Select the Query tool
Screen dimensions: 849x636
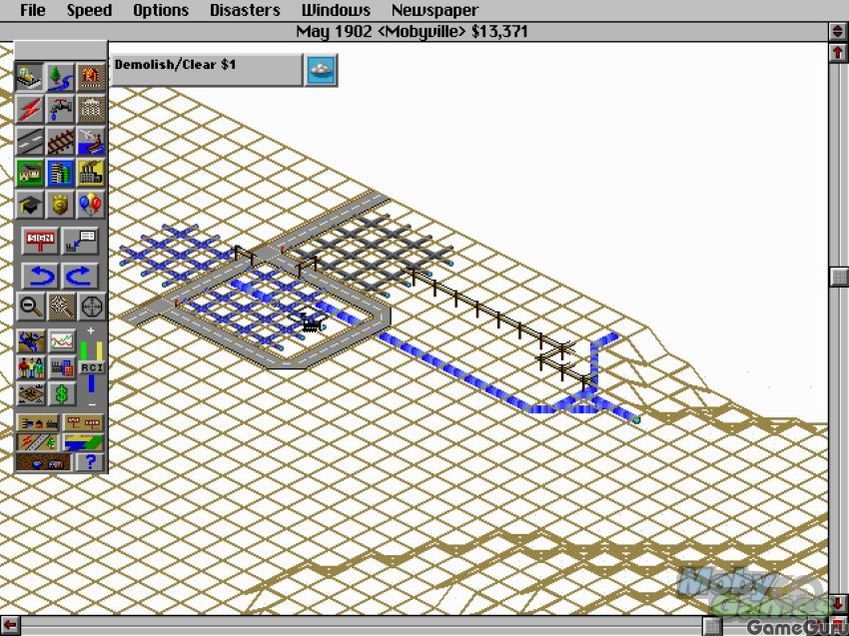80,241
